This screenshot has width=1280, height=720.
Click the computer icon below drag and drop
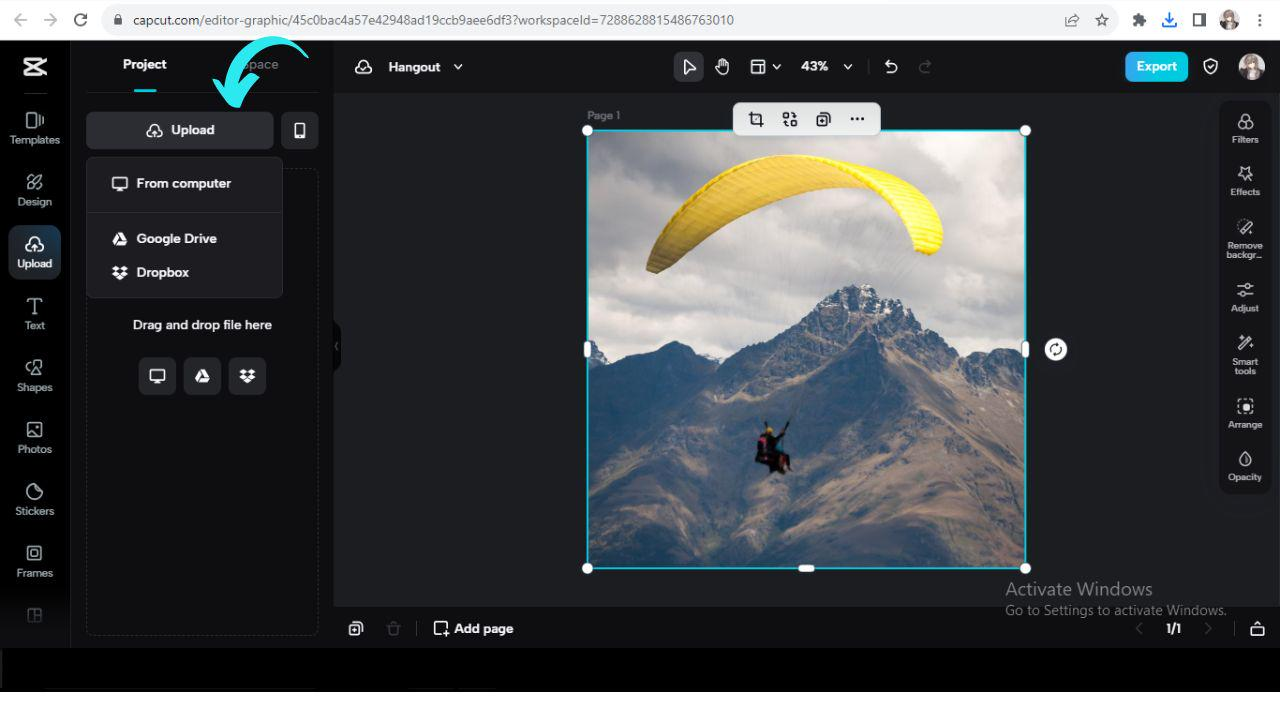[157, 376]
